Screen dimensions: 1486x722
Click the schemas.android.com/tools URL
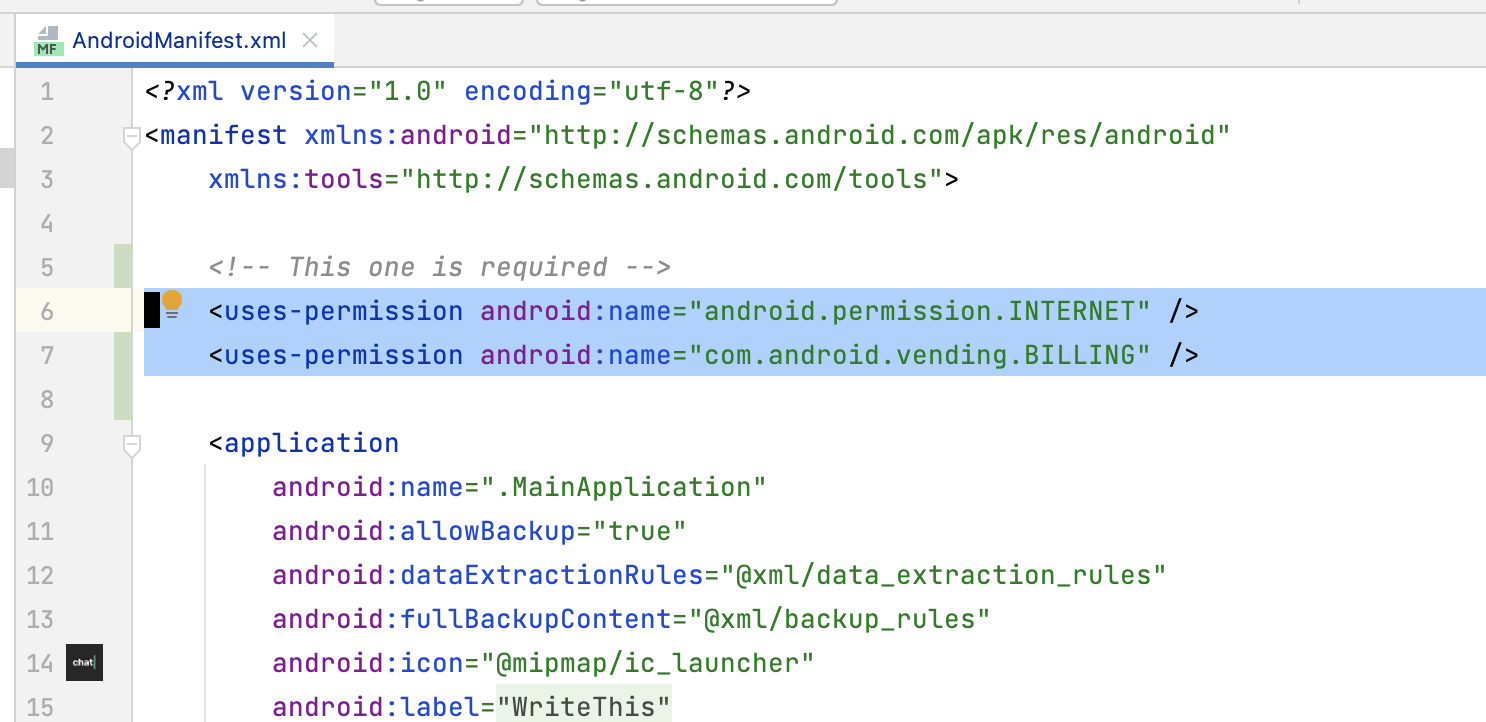[680, 179]
